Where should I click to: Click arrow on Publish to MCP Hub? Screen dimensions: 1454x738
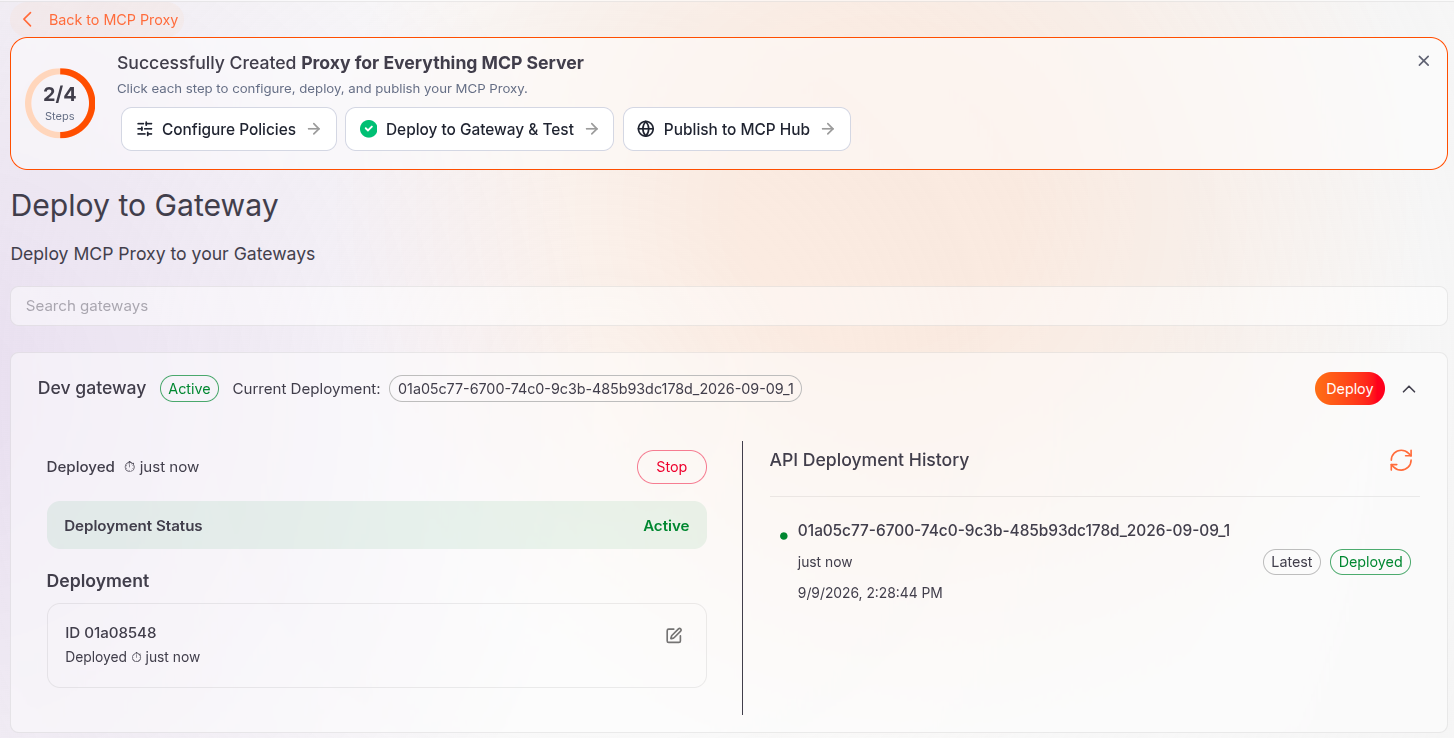(x=827, y=129)
